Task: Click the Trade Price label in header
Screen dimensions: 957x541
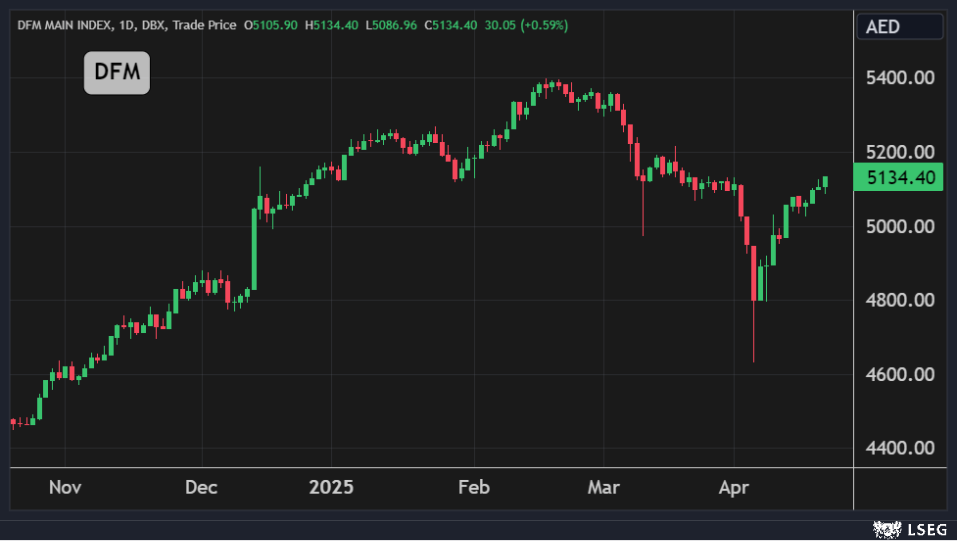Action: (x=204, y=24)
